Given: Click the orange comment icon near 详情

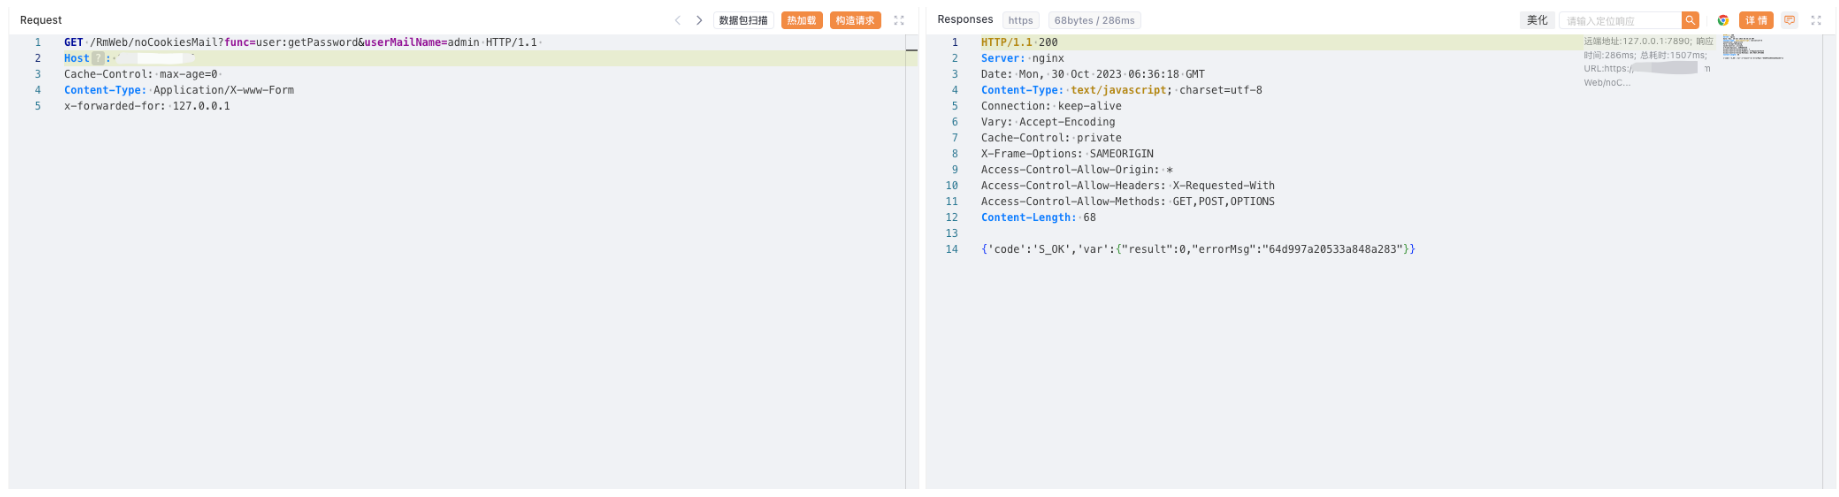Looking at the screenshot, I should click(x=1790, y=20).
